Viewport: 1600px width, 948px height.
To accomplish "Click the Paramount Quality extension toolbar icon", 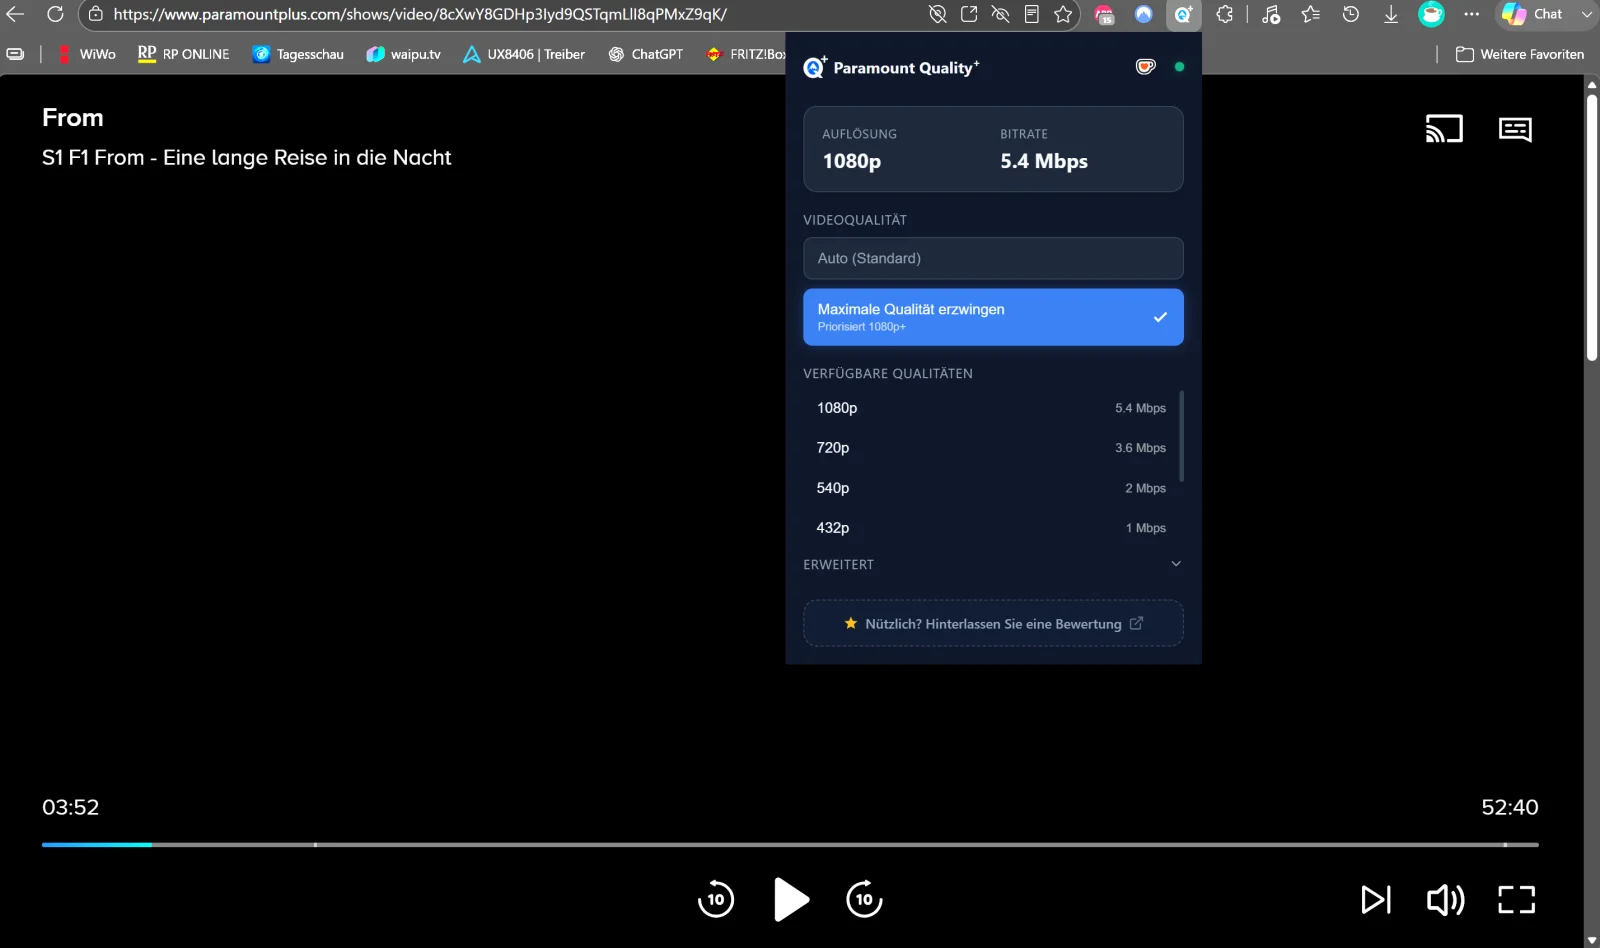I will pyautogui.click(x=1183, y=14).
